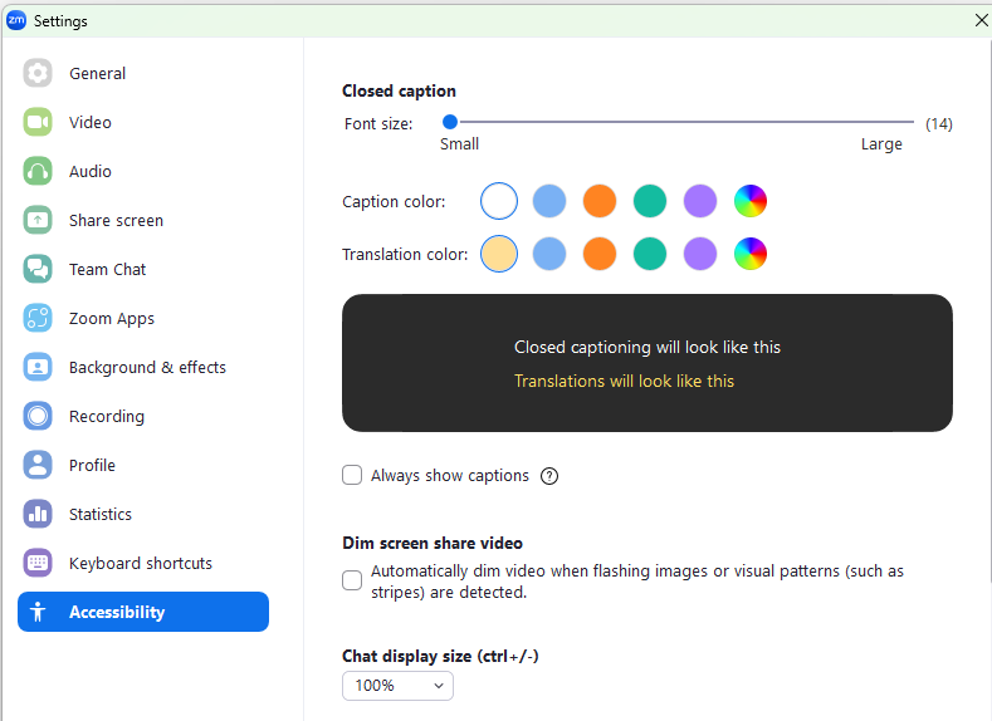992x722 pixels.
Task: Click the font size slider handle
Action: point(450,121)
